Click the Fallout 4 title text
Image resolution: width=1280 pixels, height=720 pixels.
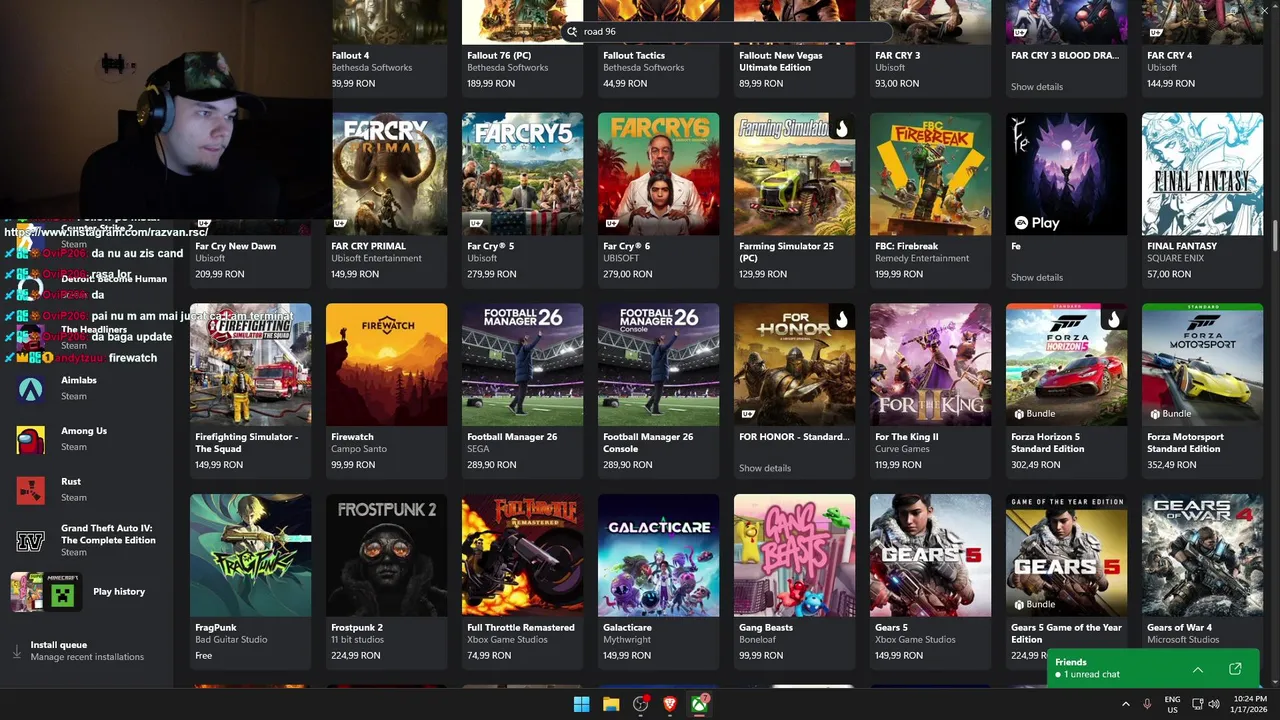[x=350, y=56]
